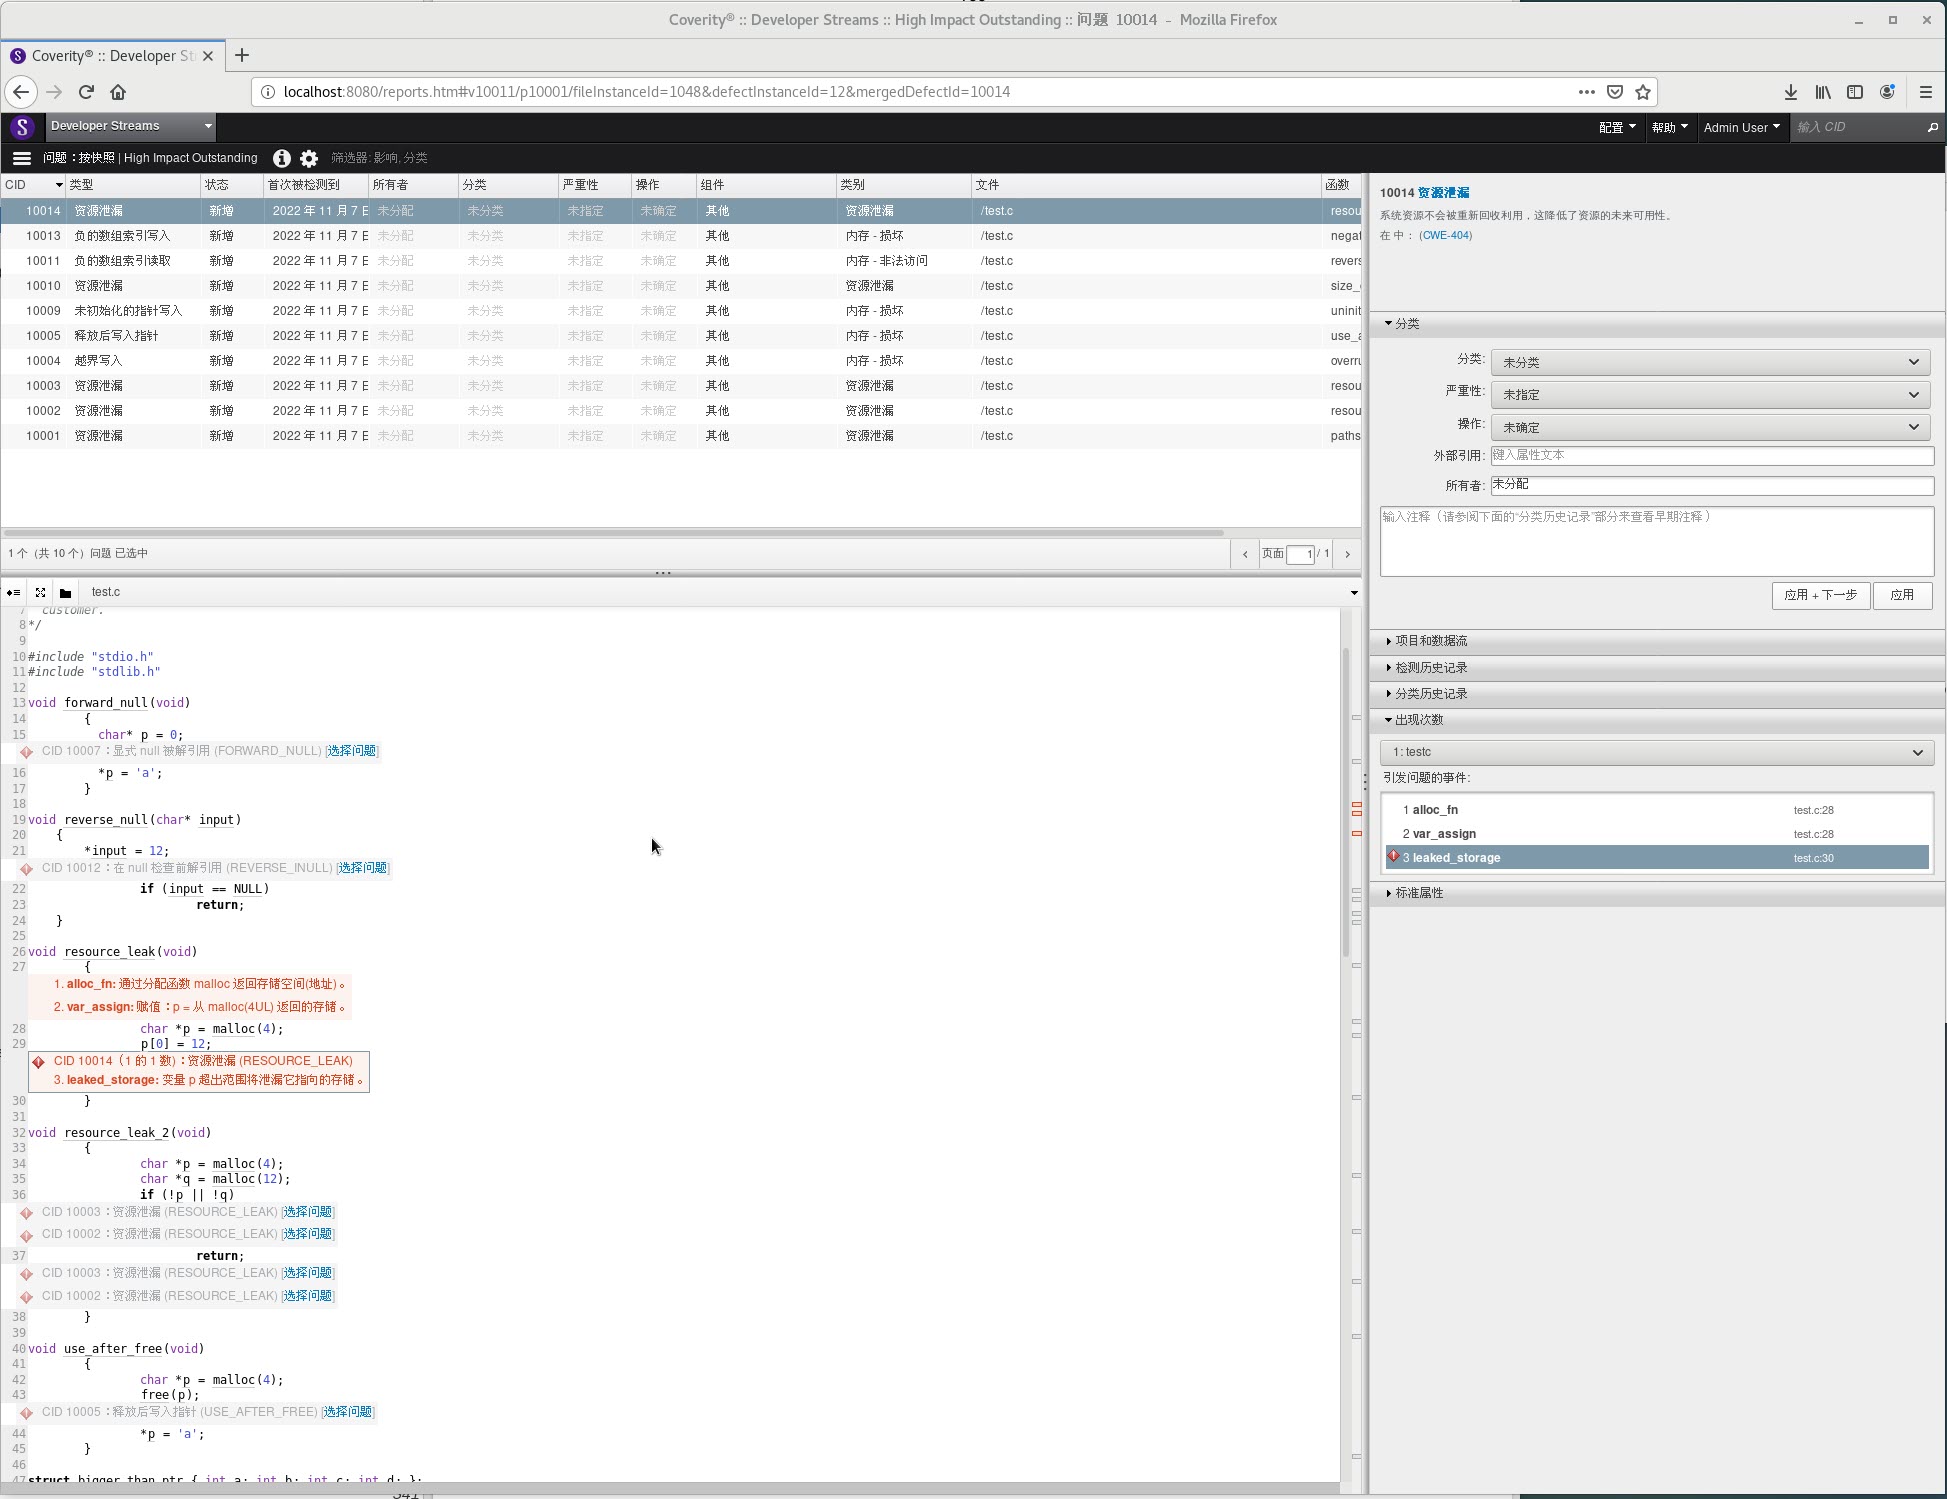Screen dimensions: 1947x1499
Task: Open the 帮助 menu
Action: click(1669, 127)
